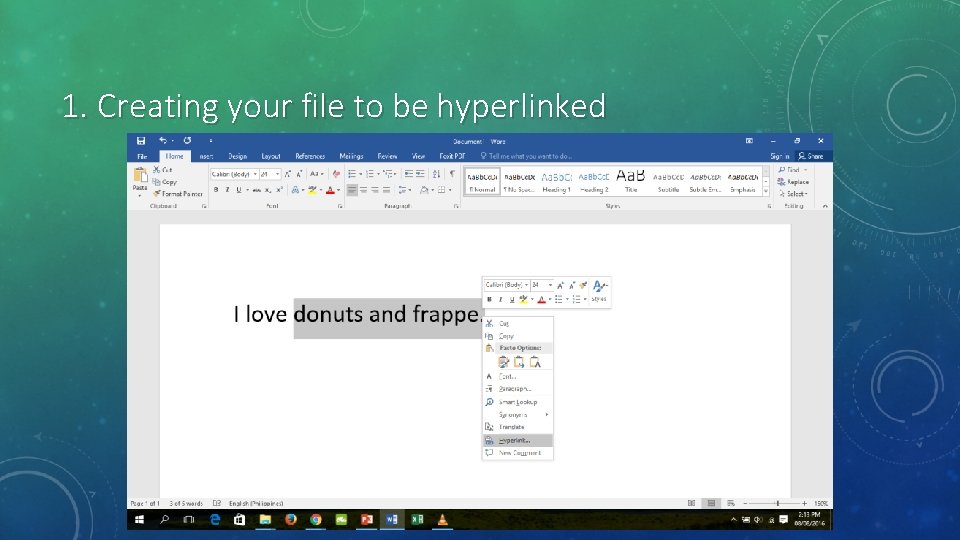
Task: Open PowerPoint from the Windows taskbar
Action: click(x=367, y=520)
